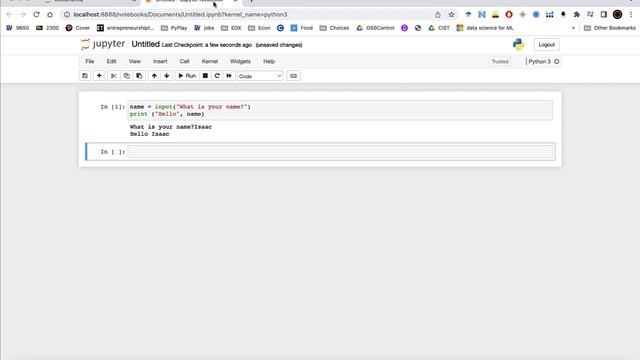Cut selected cells with the scissors icon
The height and width of the screenshot is (360, 640).
pyautogui.click(x=114, y=76)
